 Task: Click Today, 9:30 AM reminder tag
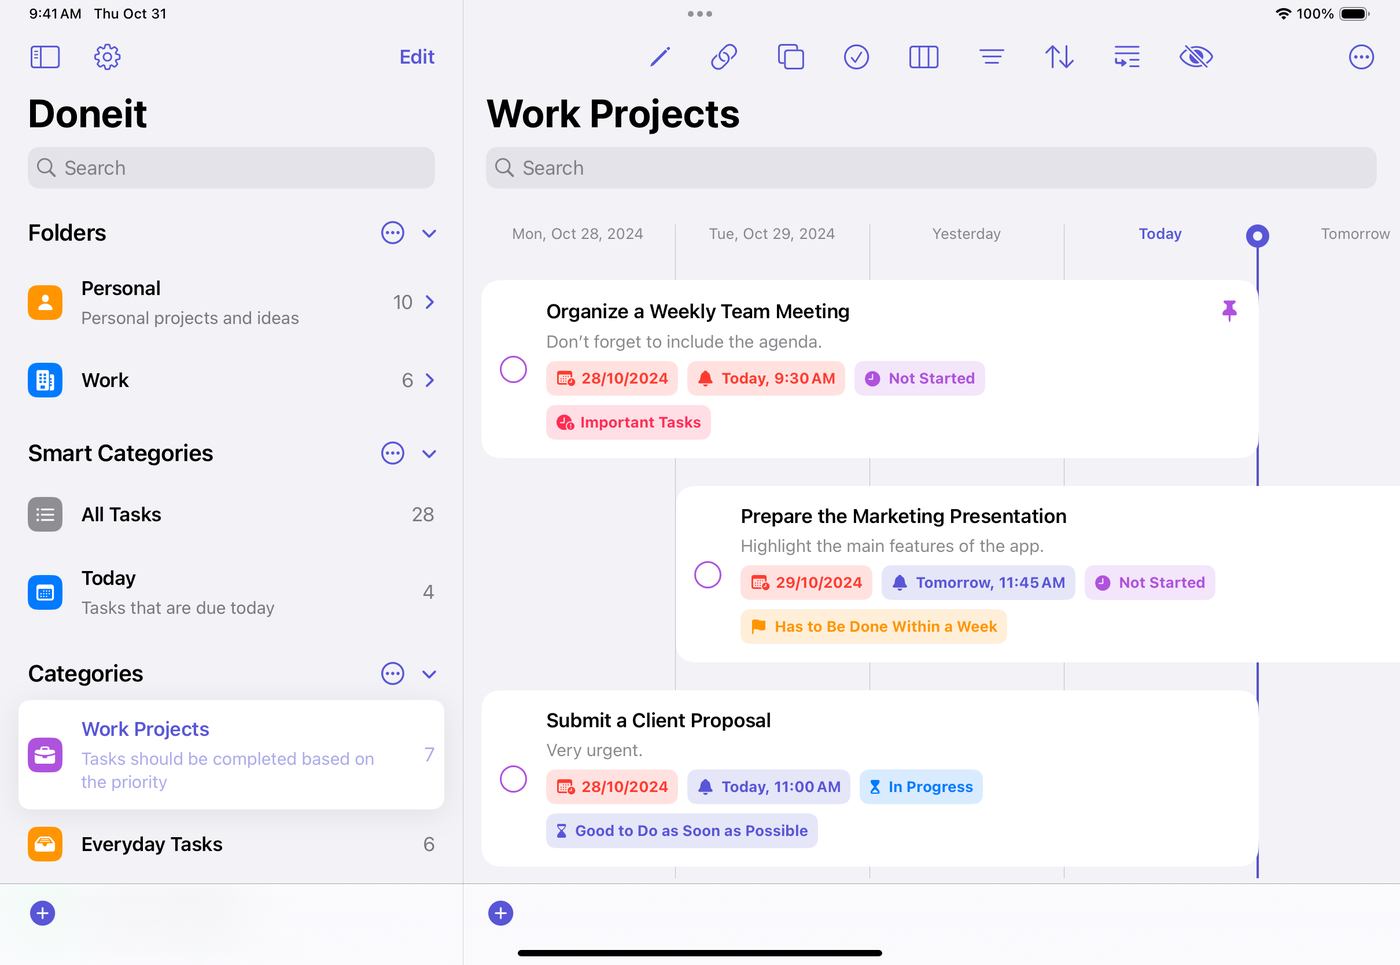766,379
